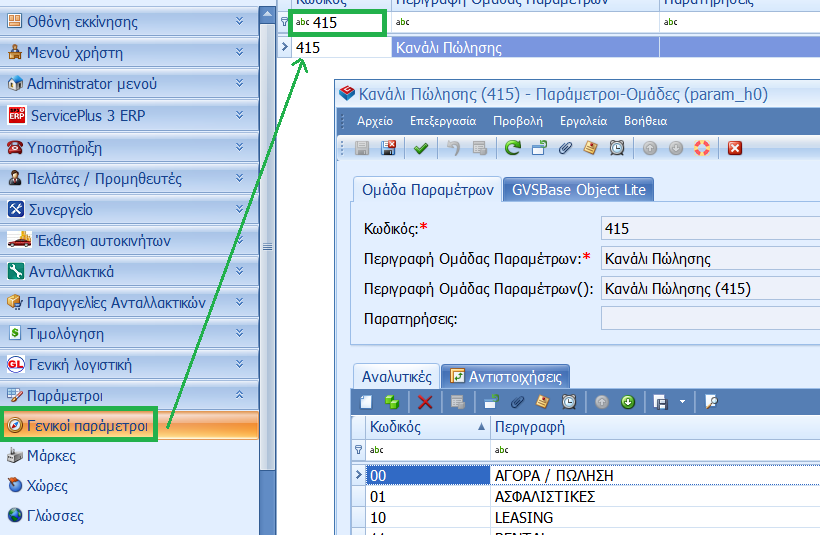Expand the 415 row arrow in upper grid
Viewport: 820px width, 535px height.
click(284, 47)
